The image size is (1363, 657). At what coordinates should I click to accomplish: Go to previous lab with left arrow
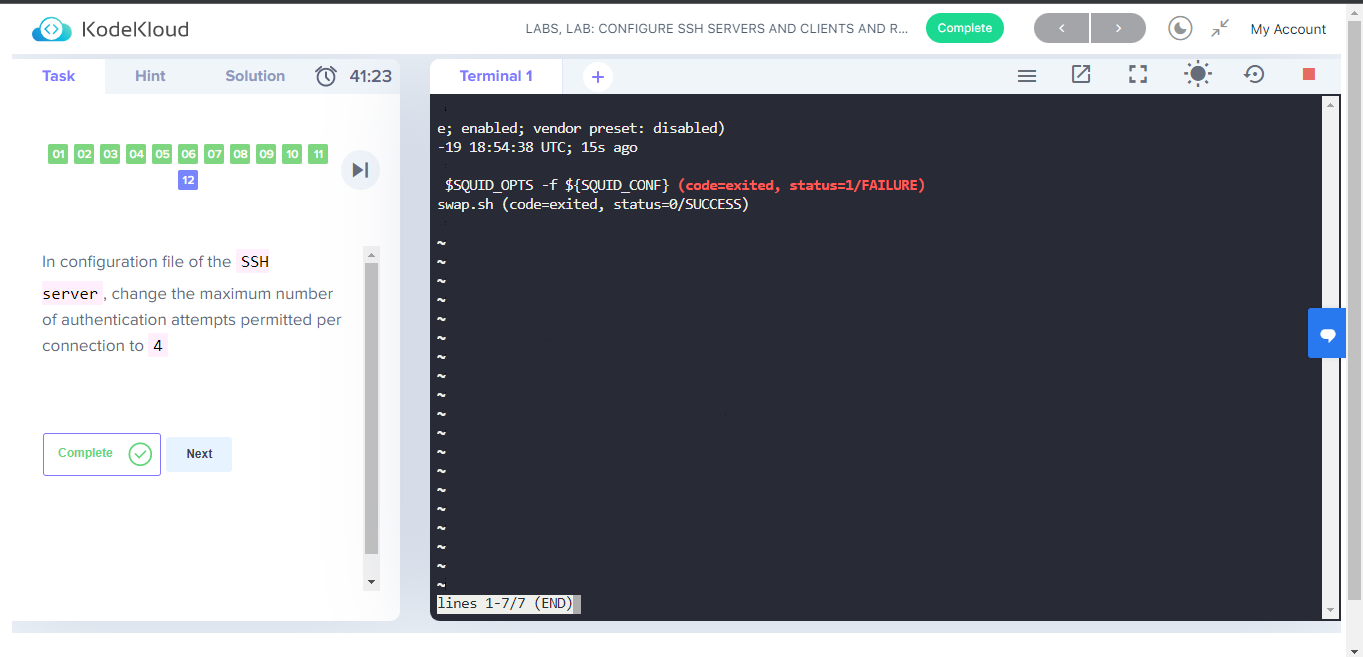pos(1062,28)
